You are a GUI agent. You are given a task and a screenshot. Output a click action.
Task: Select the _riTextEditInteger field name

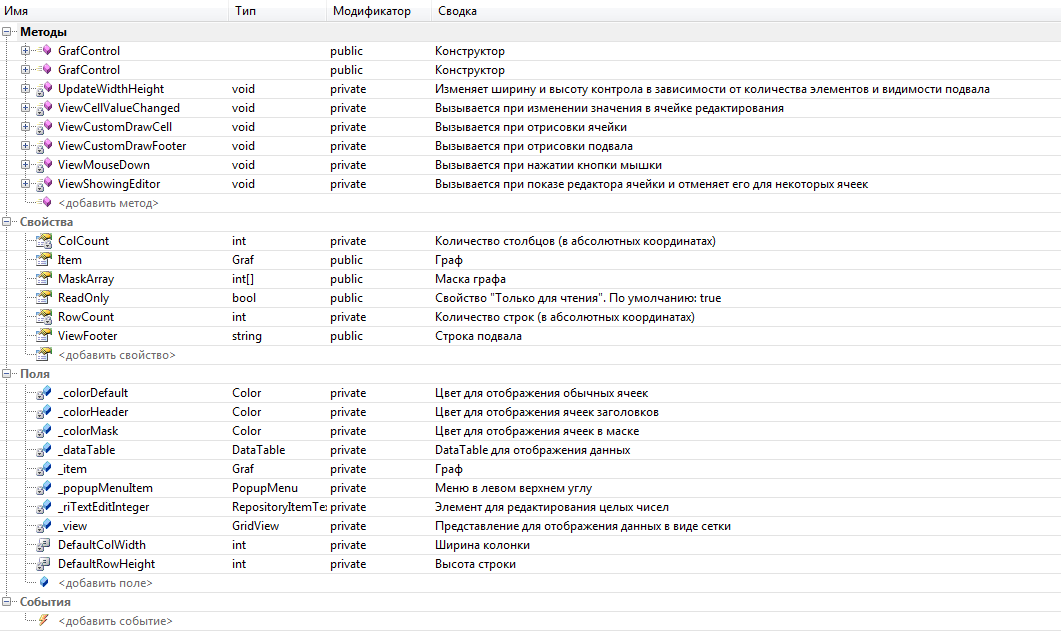point(104,507)
